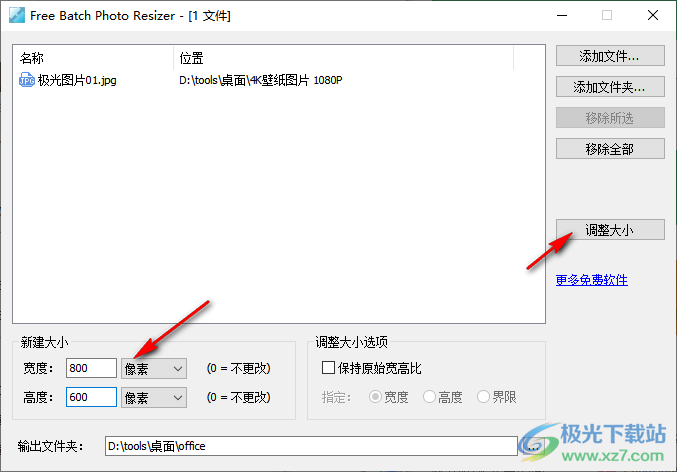Close the Free Batch Photo Resizer window
677x472 pixels.
pos(653,16)
